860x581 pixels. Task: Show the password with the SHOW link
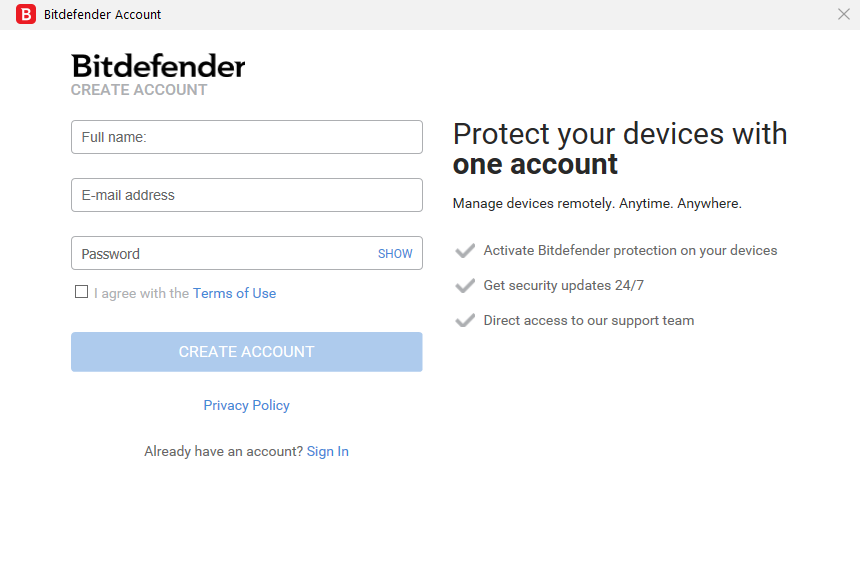pyautogui.click(x=395, y=253)
